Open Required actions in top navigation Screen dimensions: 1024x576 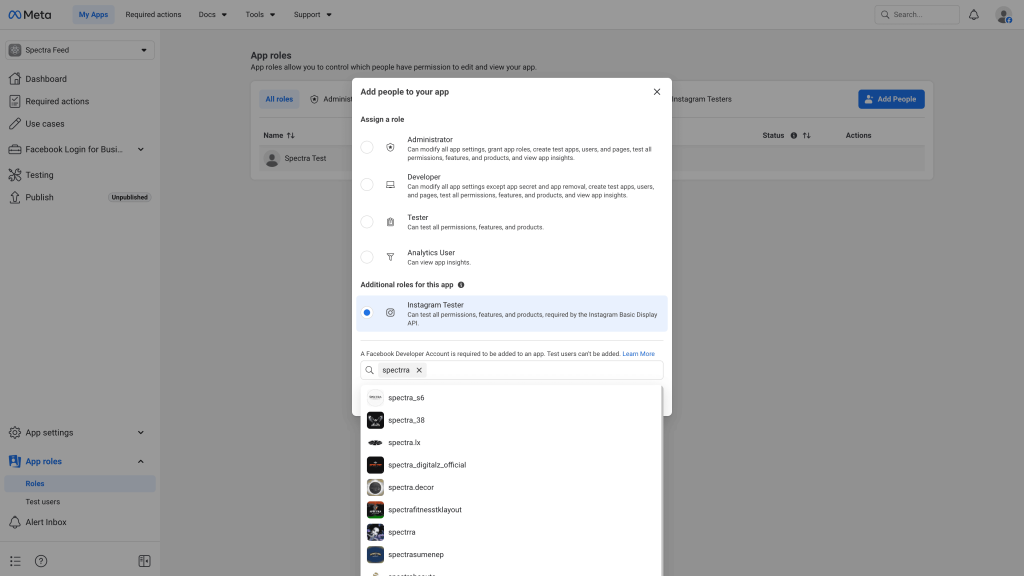(153, 14)
